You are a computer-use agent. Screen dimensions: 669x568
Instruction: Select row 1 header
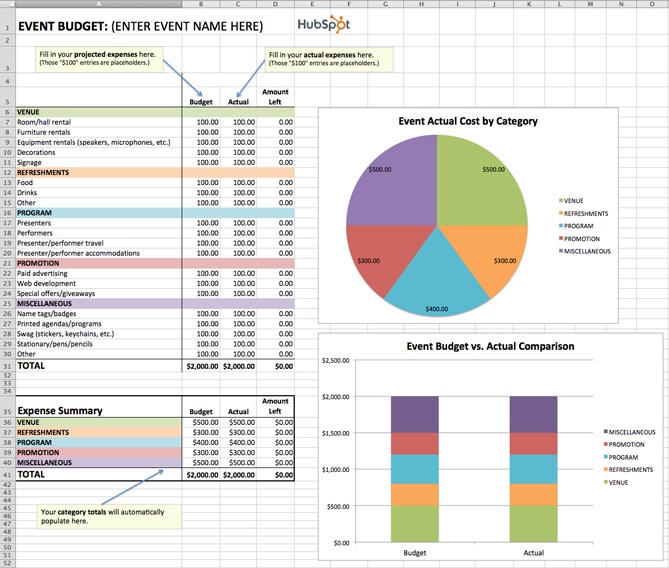(6, 25)
